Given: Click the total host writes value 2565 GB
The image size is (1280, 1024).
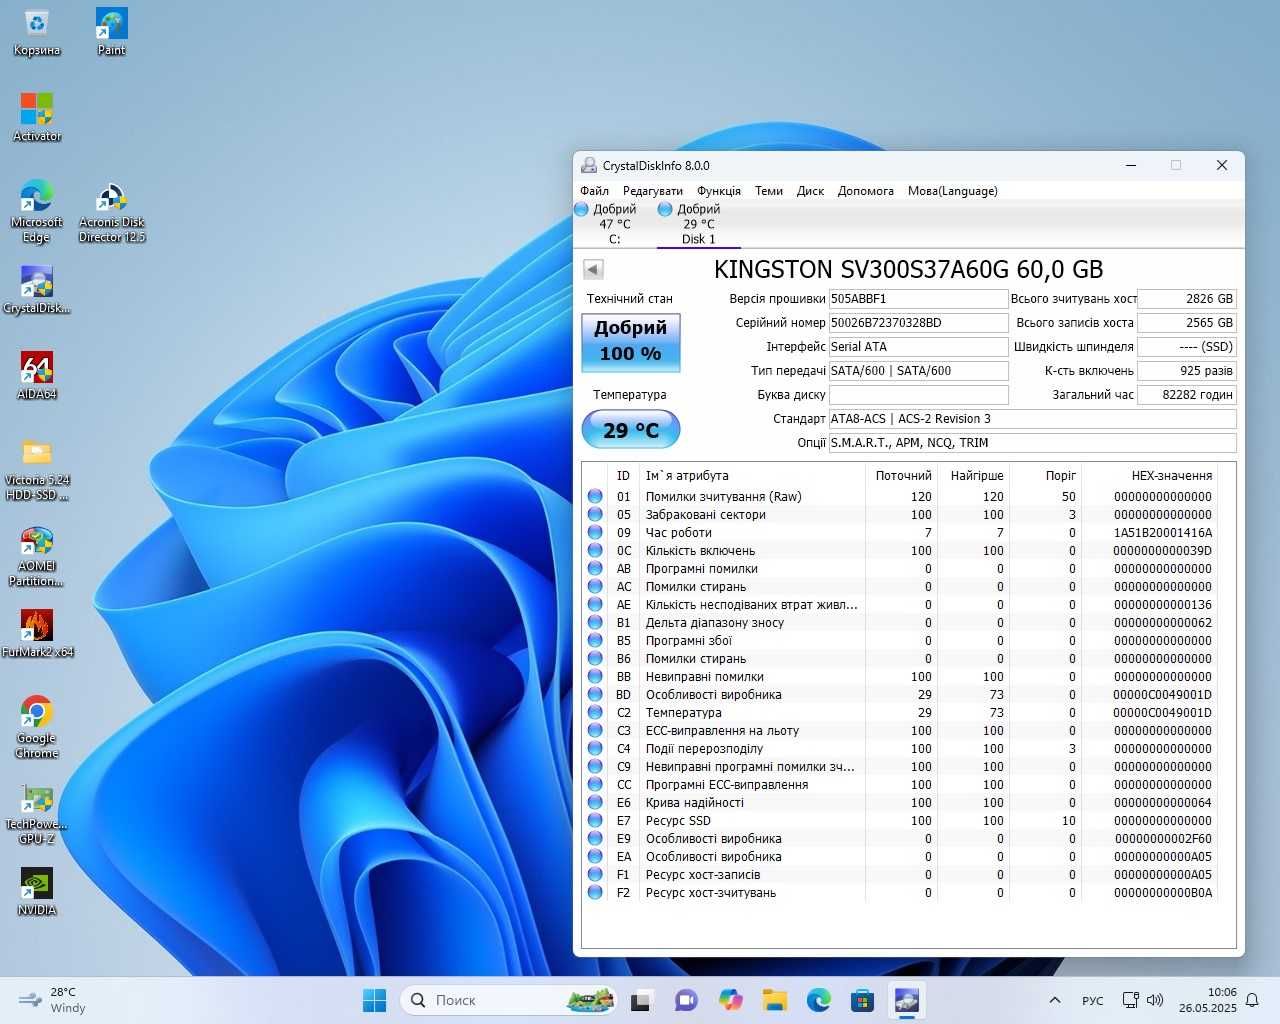Looking at the screenshot, I should (1187, 323).
